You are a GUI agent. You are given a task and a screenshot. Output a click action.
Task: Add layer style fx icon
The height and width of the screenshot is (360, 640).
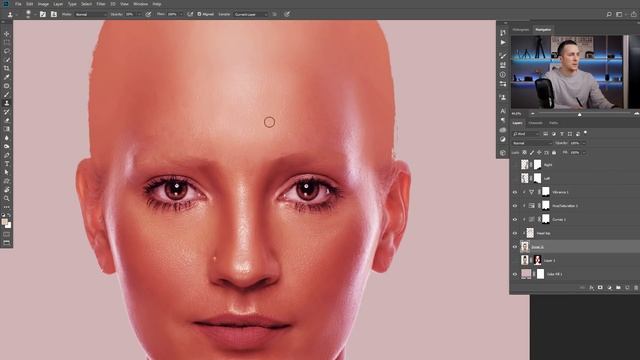(591, 288)
